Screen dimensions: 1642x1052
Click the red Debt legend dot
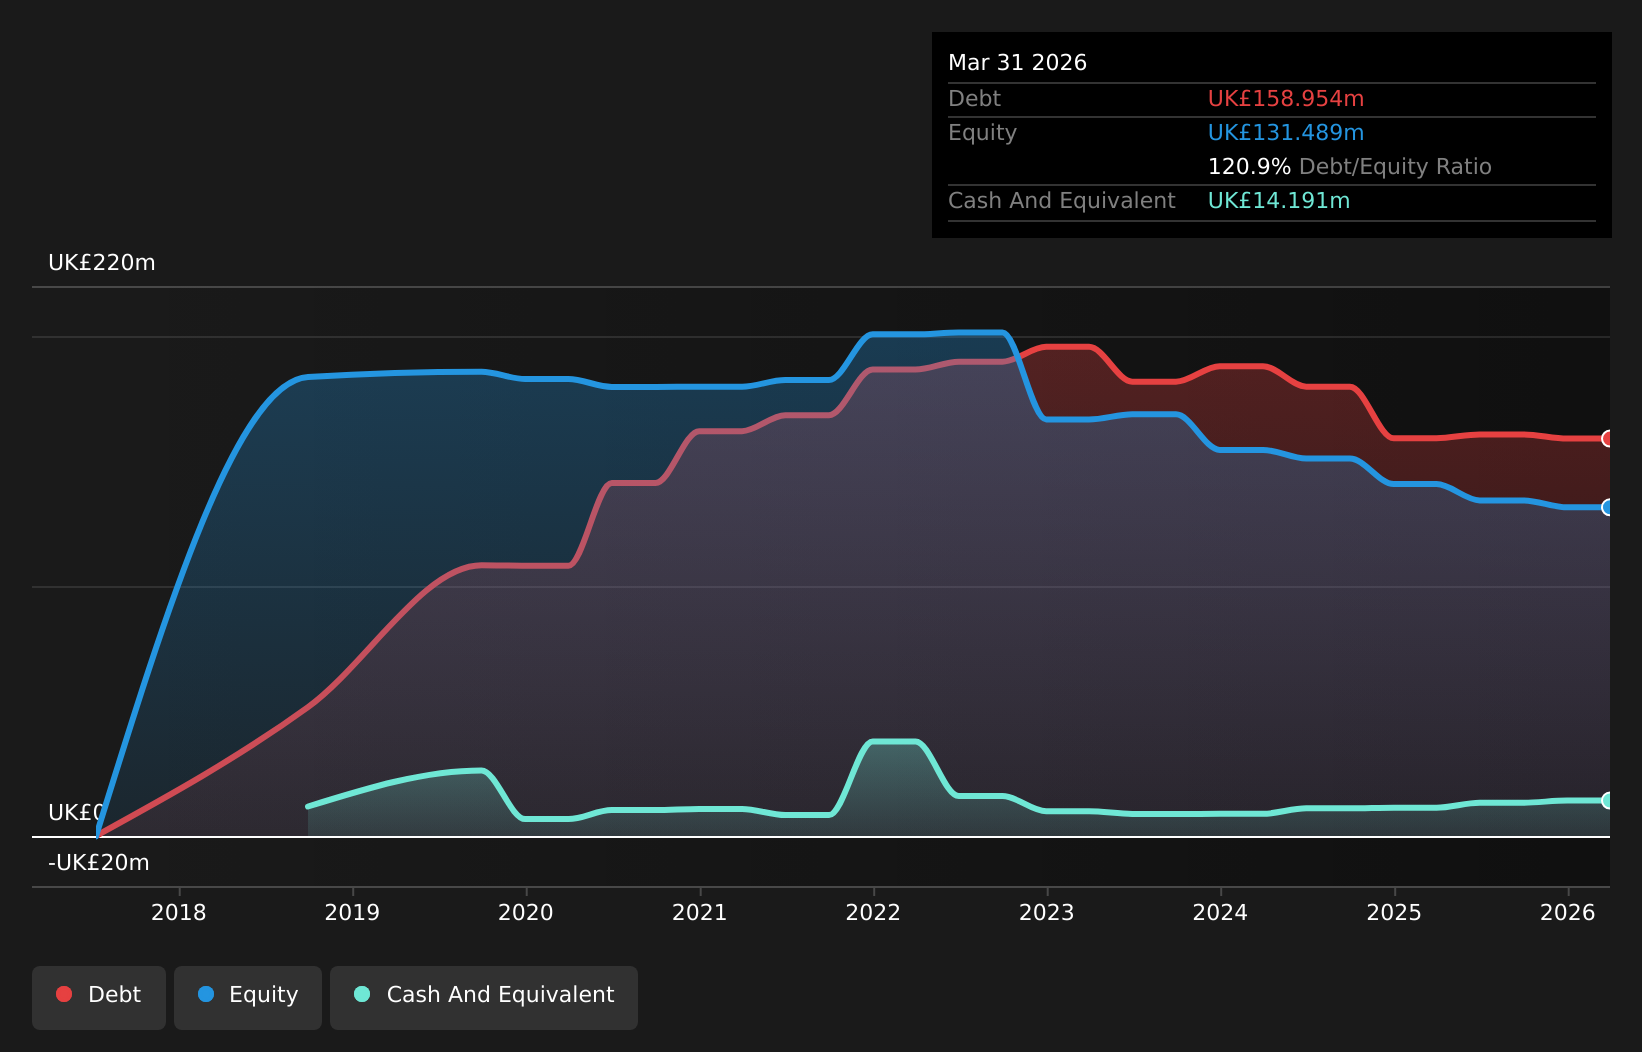[x=64, y=994]
